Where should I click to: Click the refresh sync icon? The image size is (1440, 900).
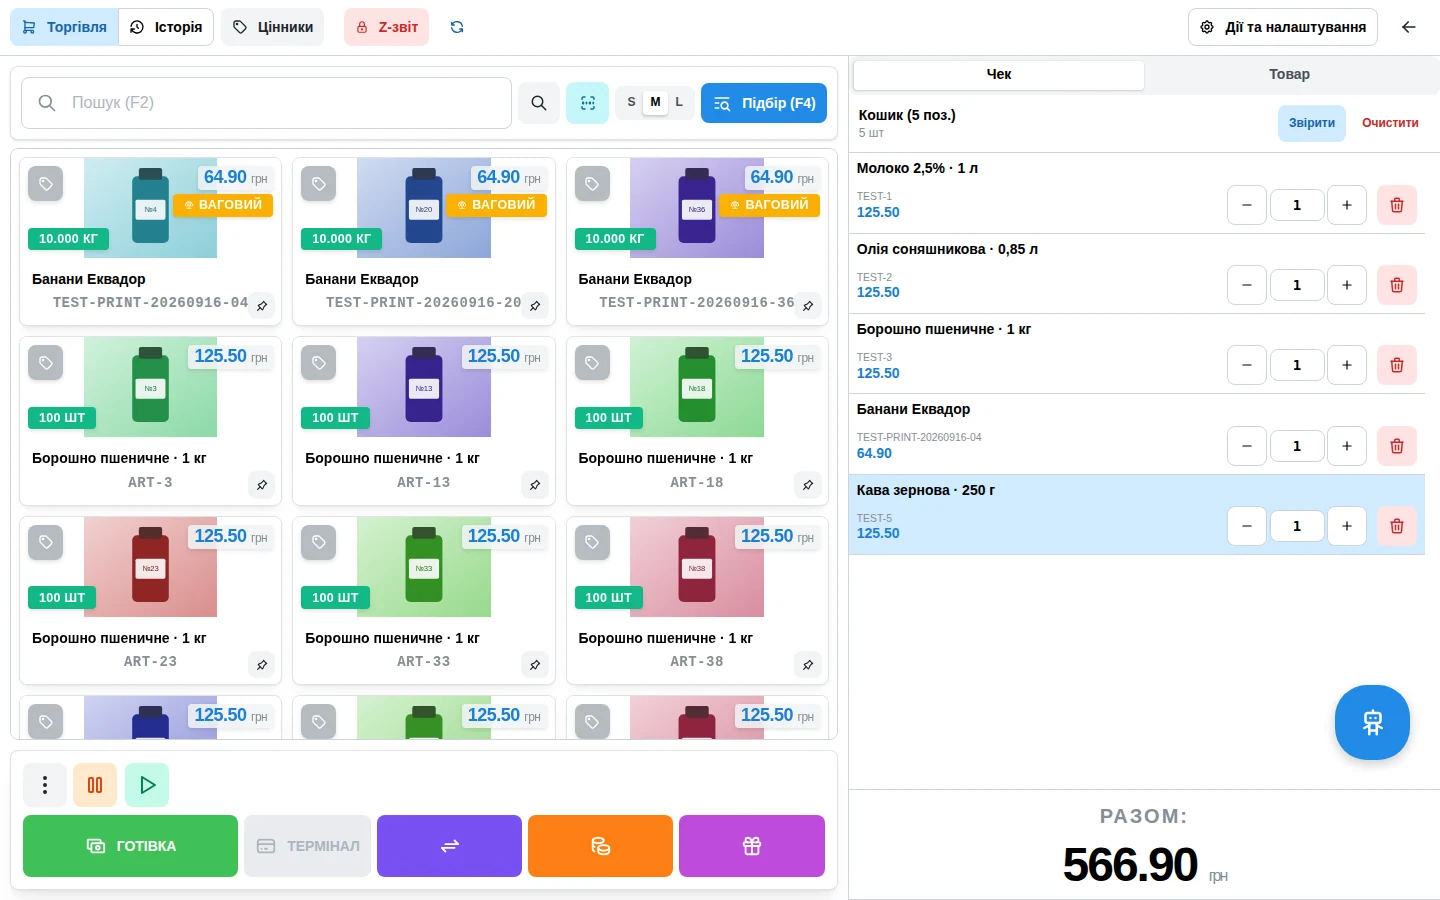point(457,27)
